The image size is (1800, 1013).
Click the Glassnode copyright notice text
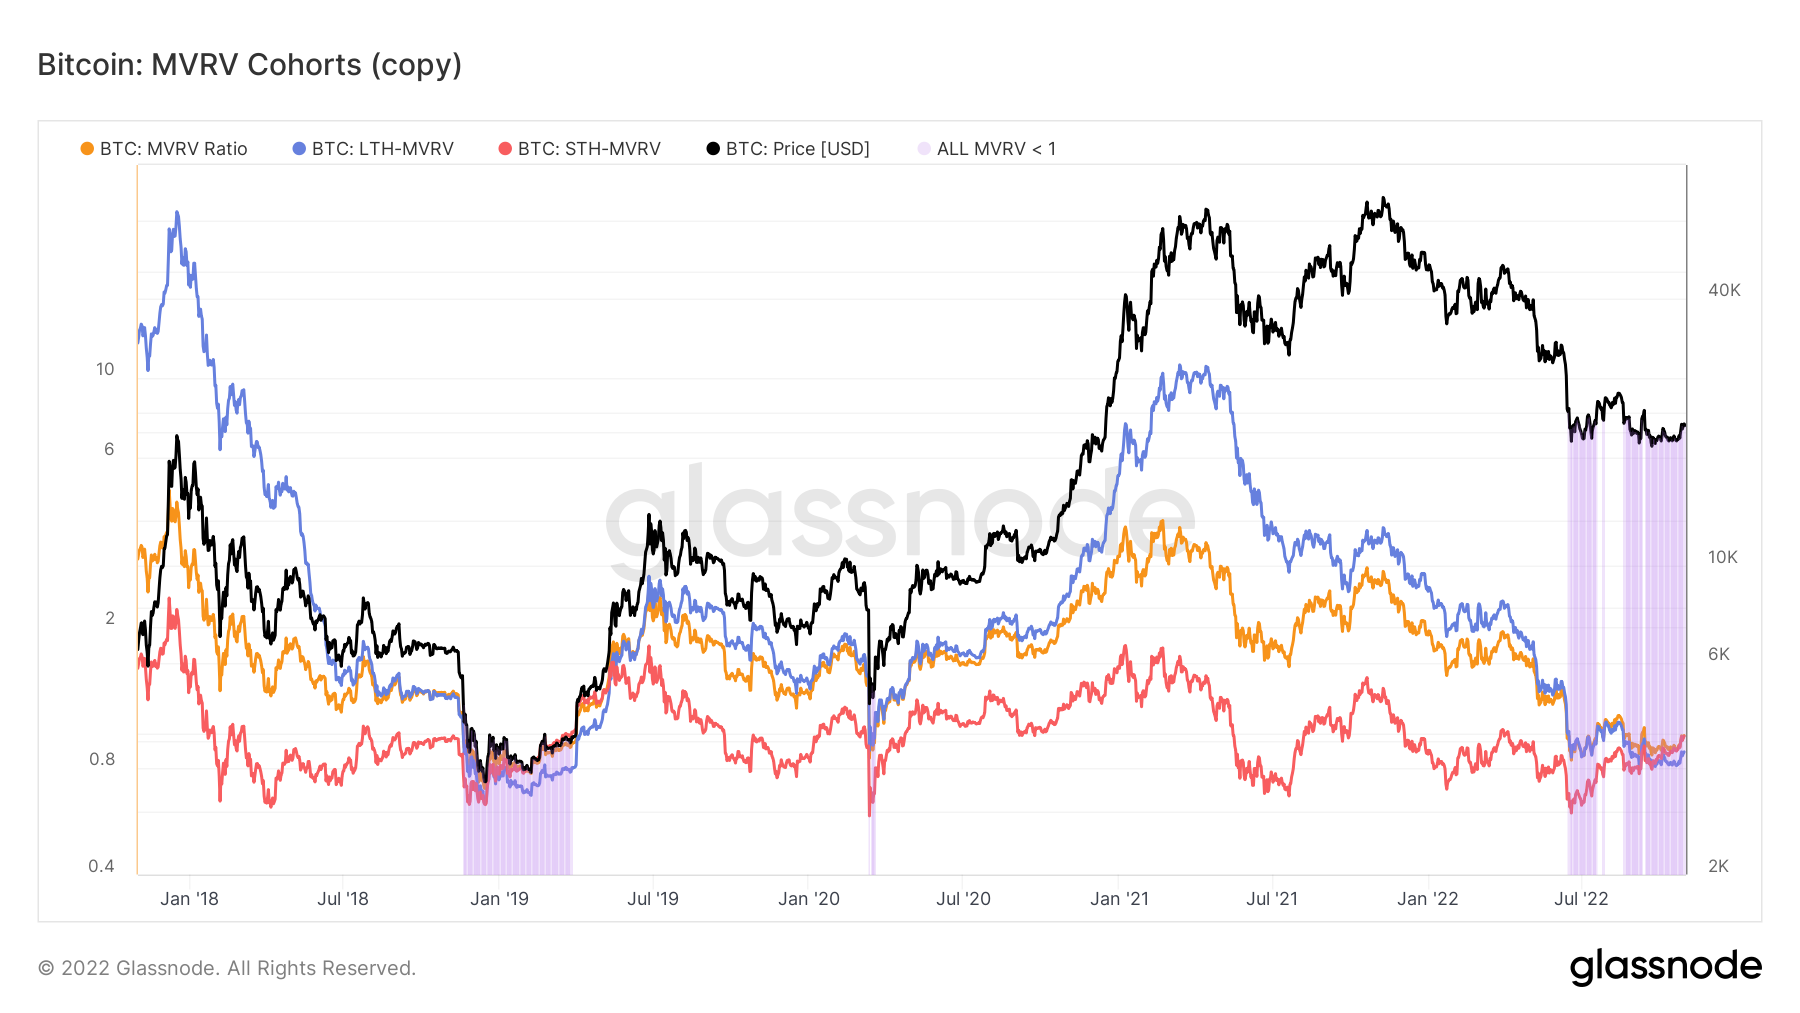click(x=227, y=968)
